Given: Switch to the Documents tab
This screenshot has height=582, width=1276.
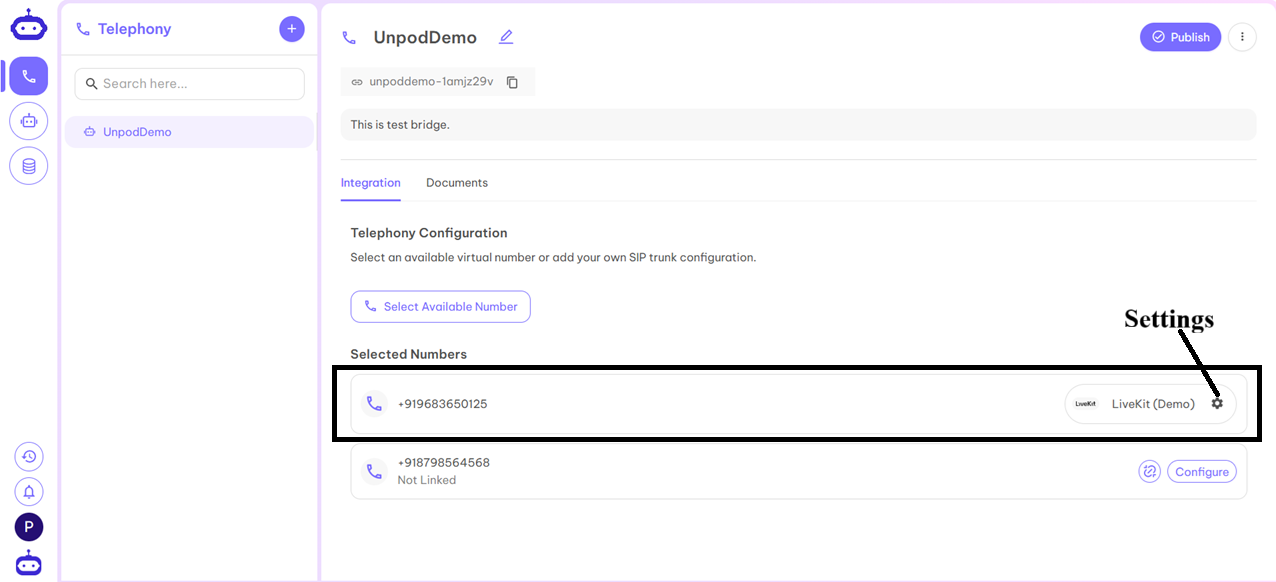Looking at the screenshot, I should (456, 182).
